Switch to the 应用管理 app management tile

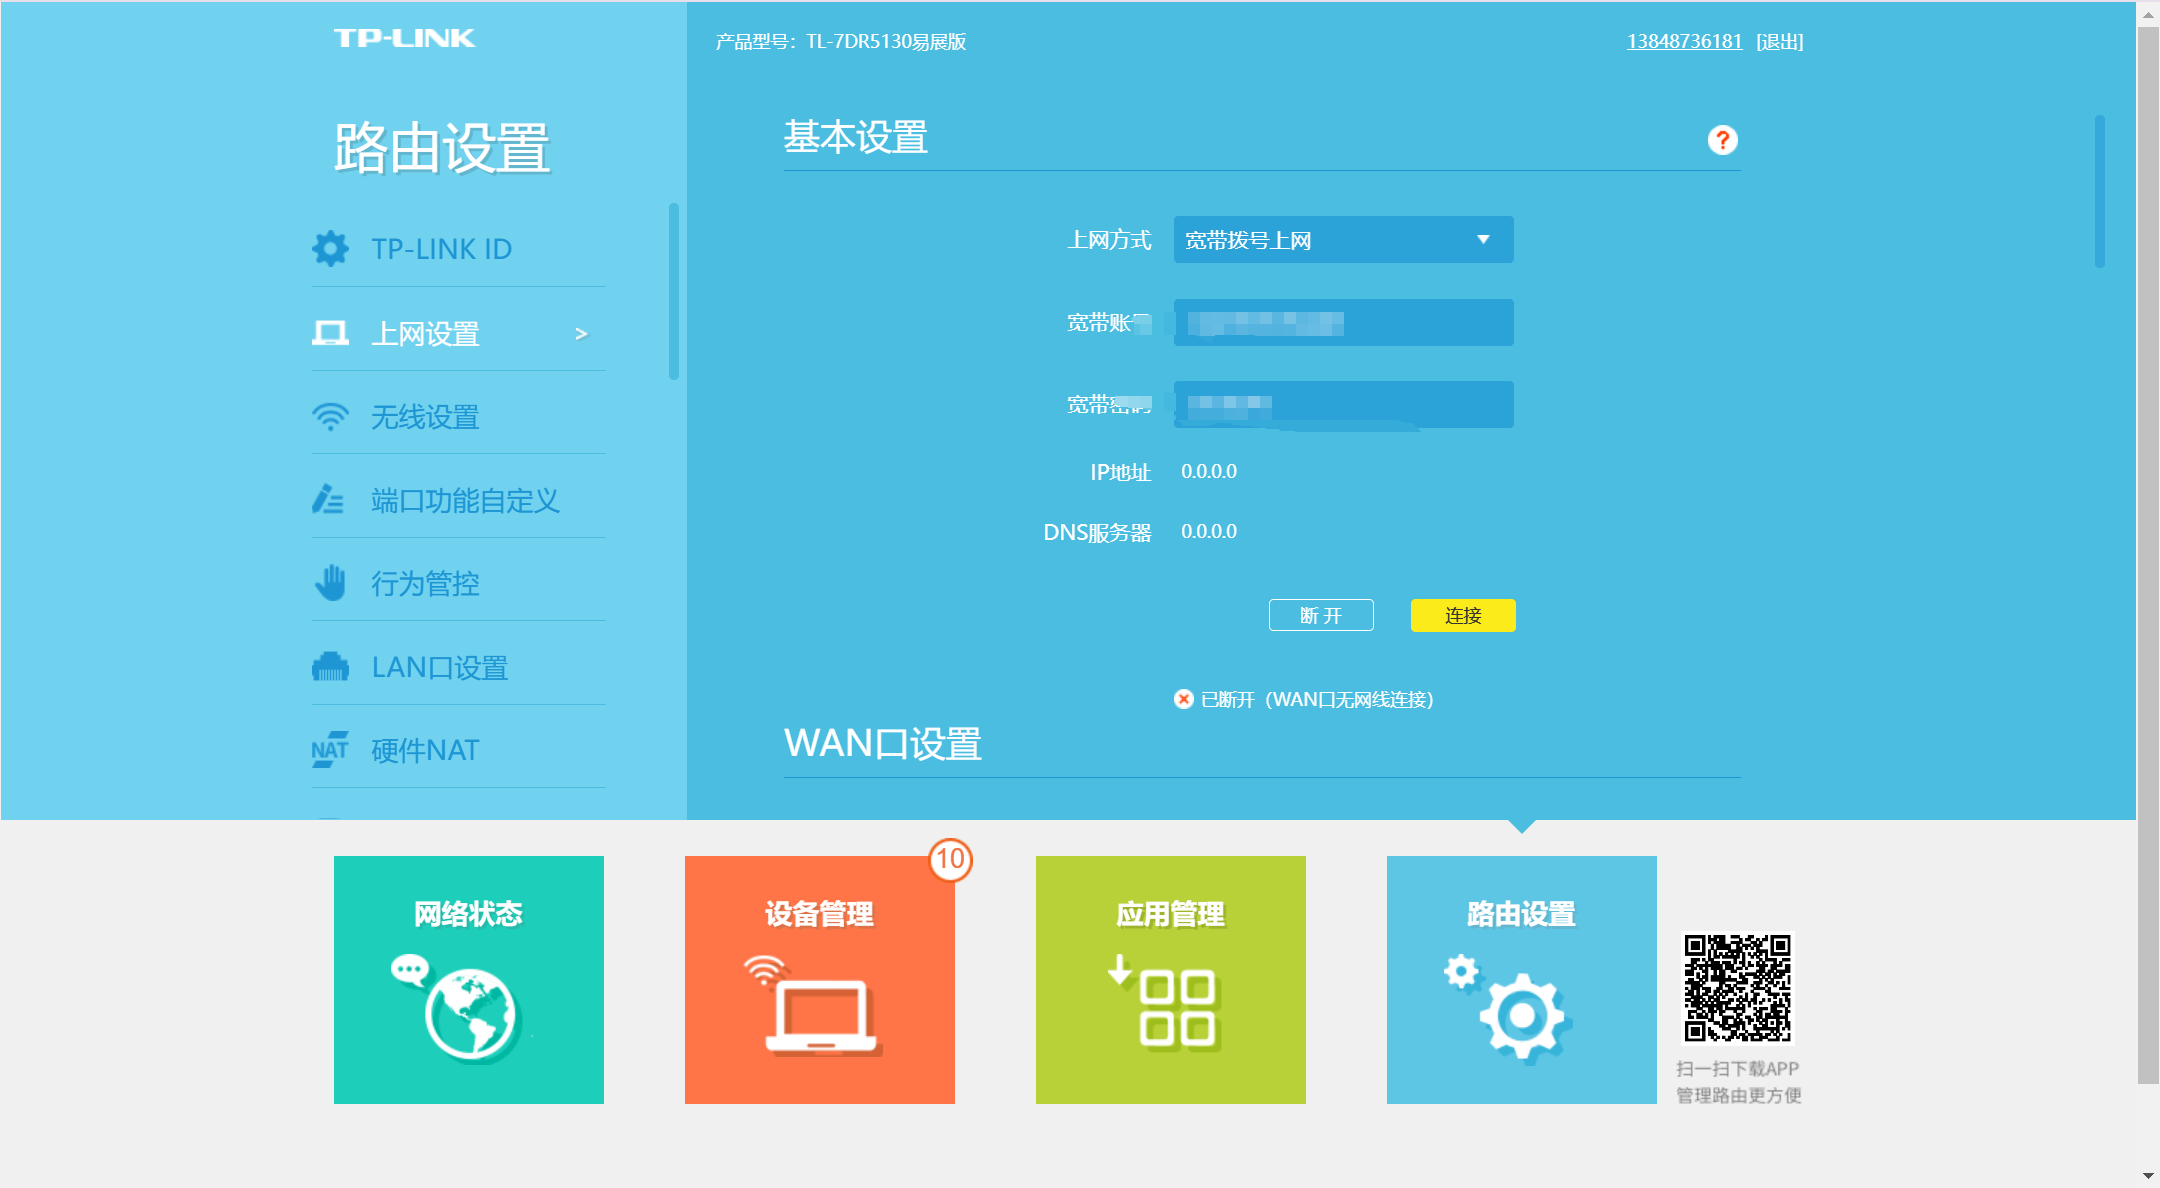pyautogui.click(x=1170, y=979)
